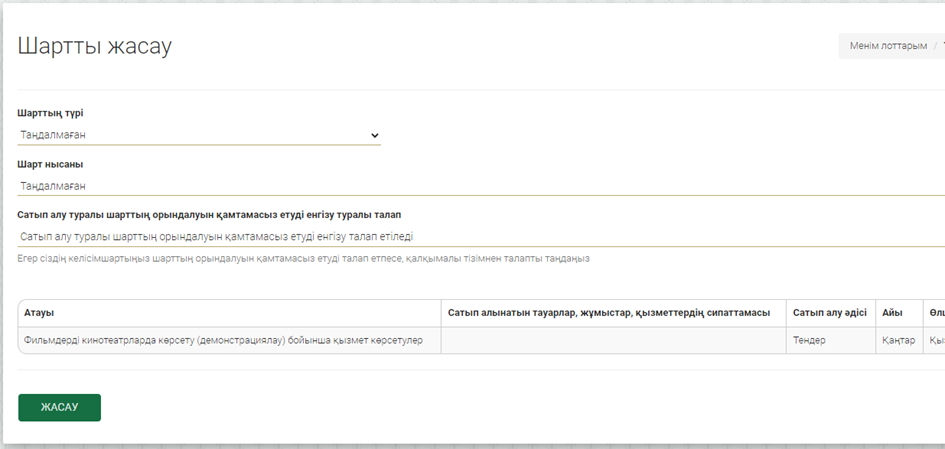Screen dimensions: 945x449
Task: Click the Шарттың түрі field label
Action: (50, 113)
